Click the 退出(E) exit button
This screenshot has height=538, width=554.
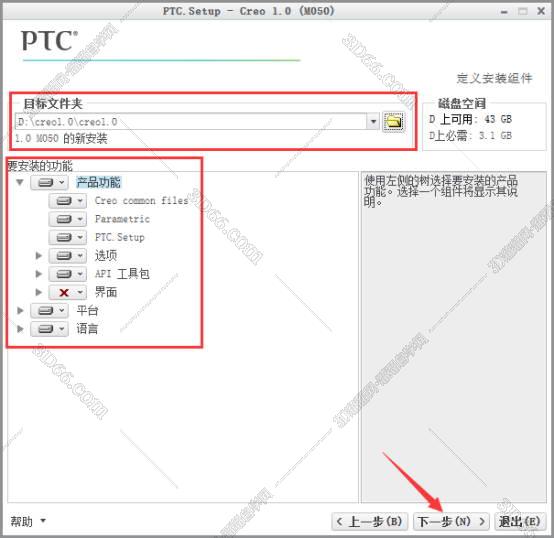click(x=519, y=521)
